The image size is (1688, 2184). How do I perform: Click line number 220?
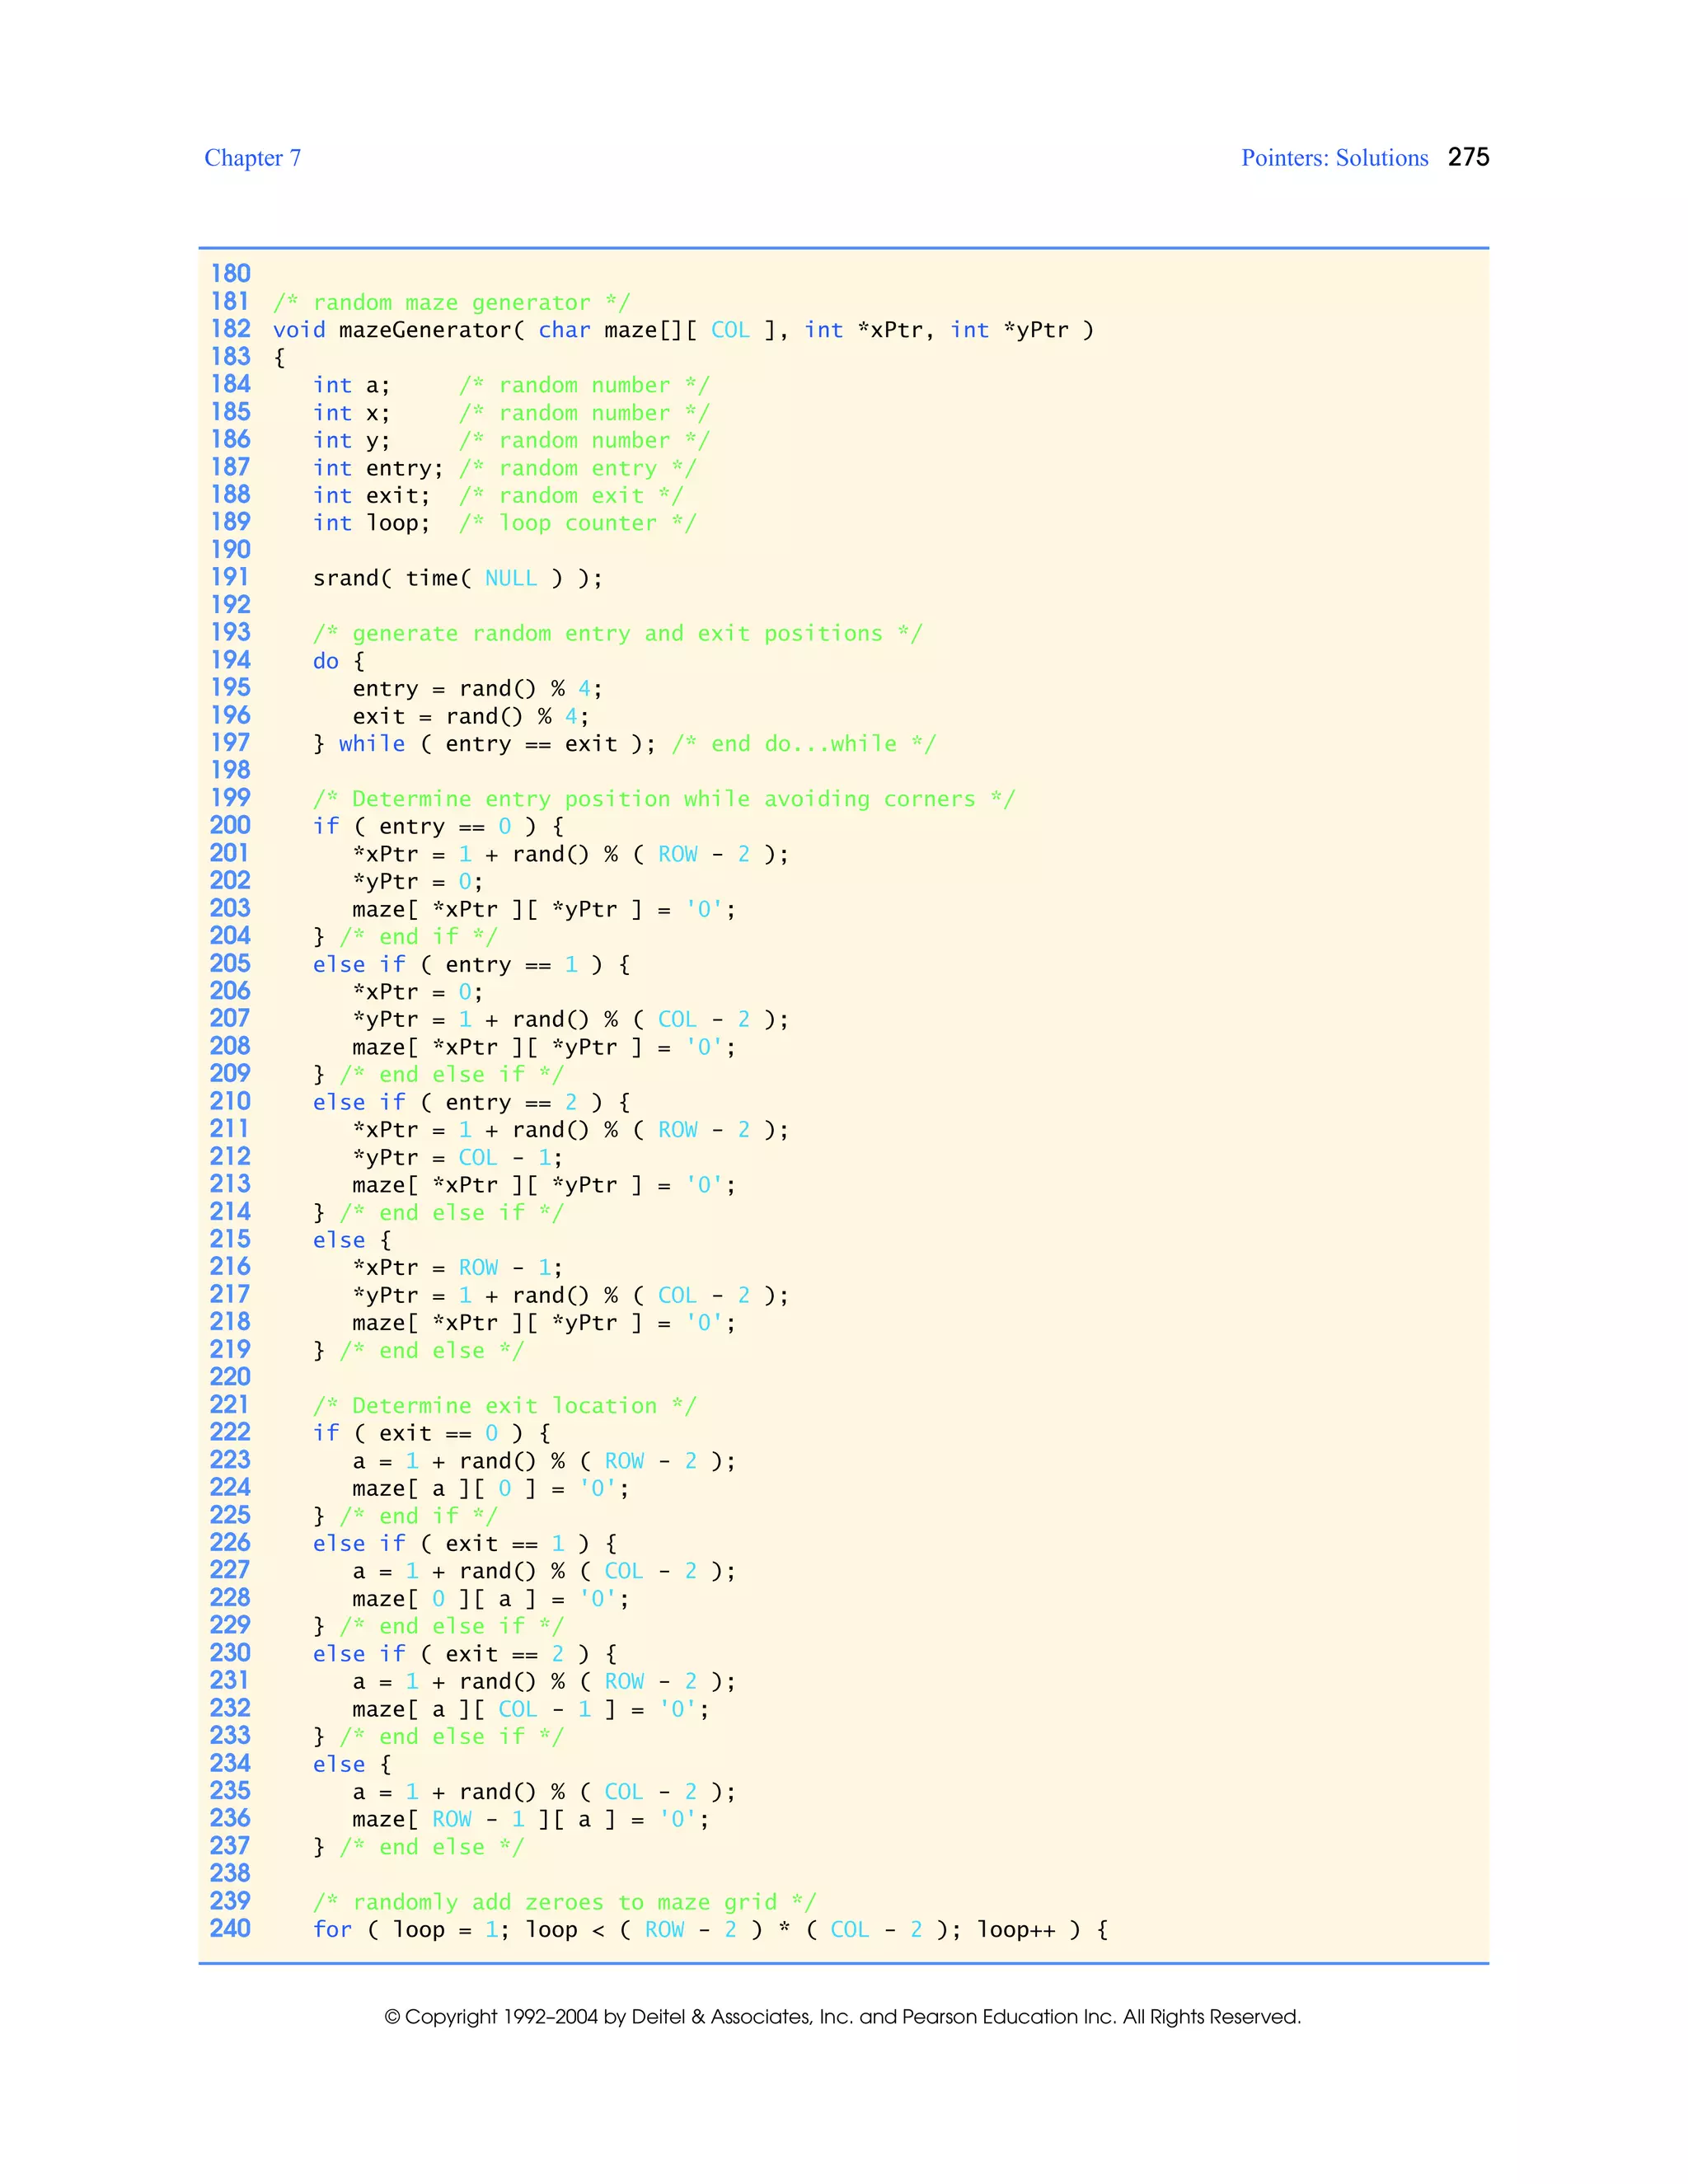click(230, 1377)
